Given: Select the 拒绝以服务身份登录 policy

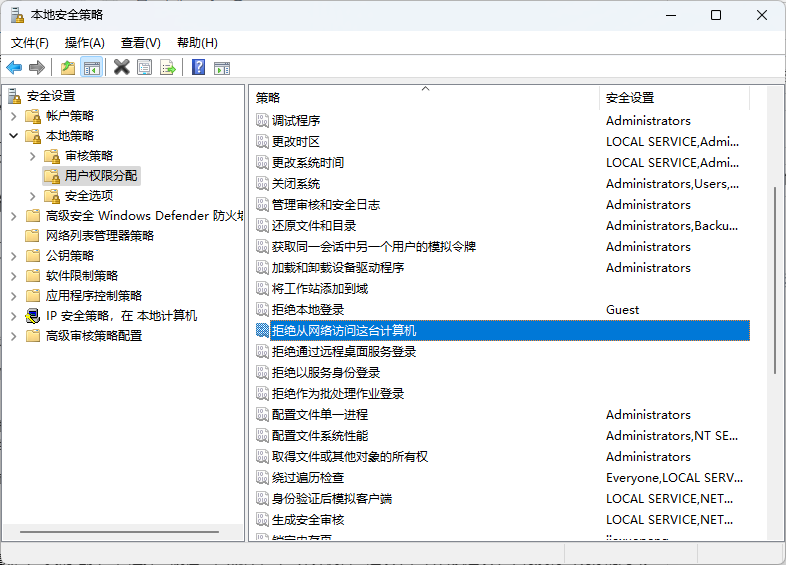Looking at the screenshot, I should (326, 372).
